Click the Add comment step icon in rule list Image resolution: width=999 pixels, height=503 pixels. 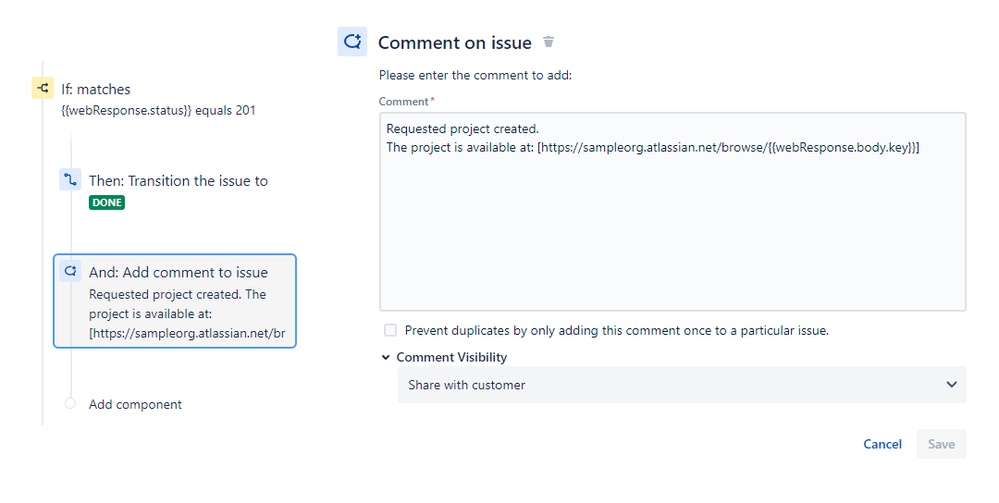pyautogui.click(x=69, y=272)
